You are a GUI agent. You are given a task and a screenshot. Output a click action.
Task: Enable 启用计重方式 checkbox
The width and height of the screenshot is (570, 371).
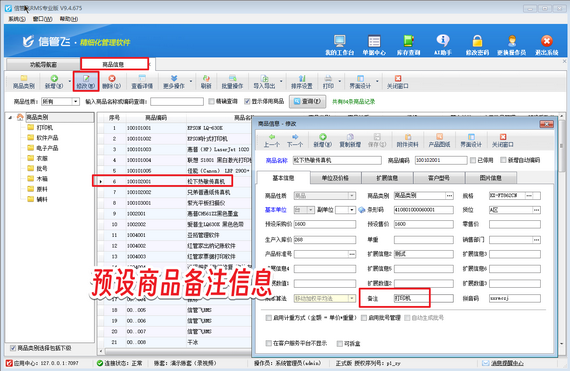pyautogui.click(x=269, y=318)
